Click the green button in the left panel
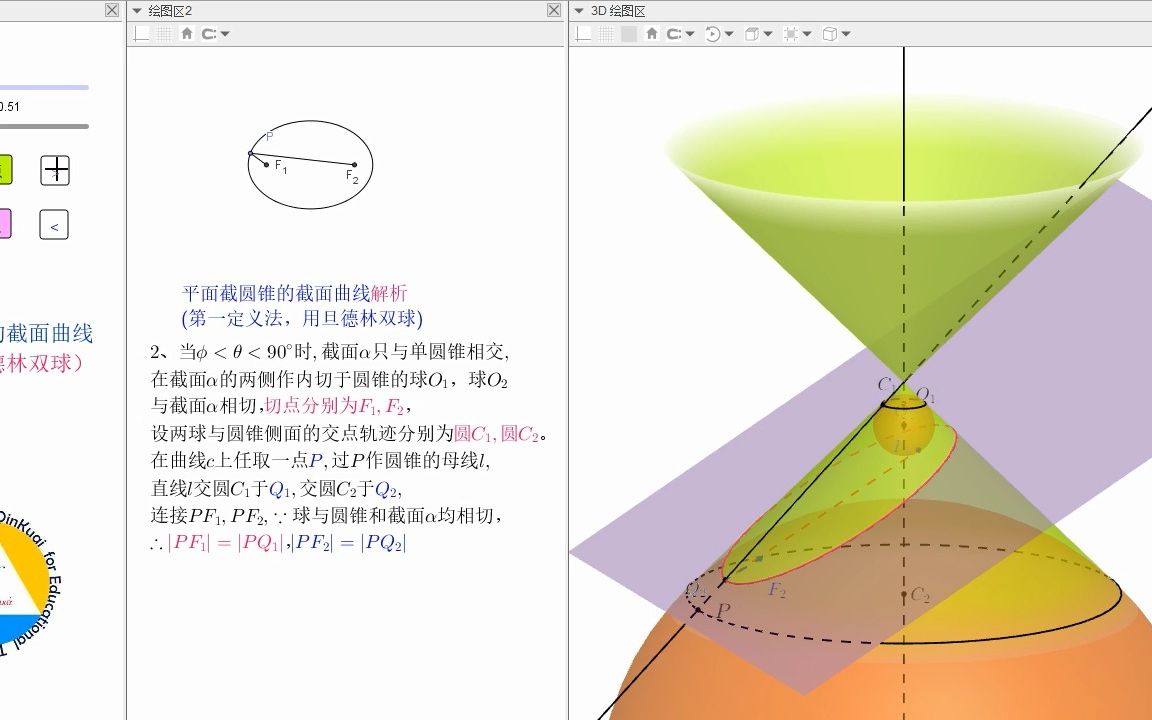The width and height of the screenshot is (1152, 720). click(x=5, y=170)
